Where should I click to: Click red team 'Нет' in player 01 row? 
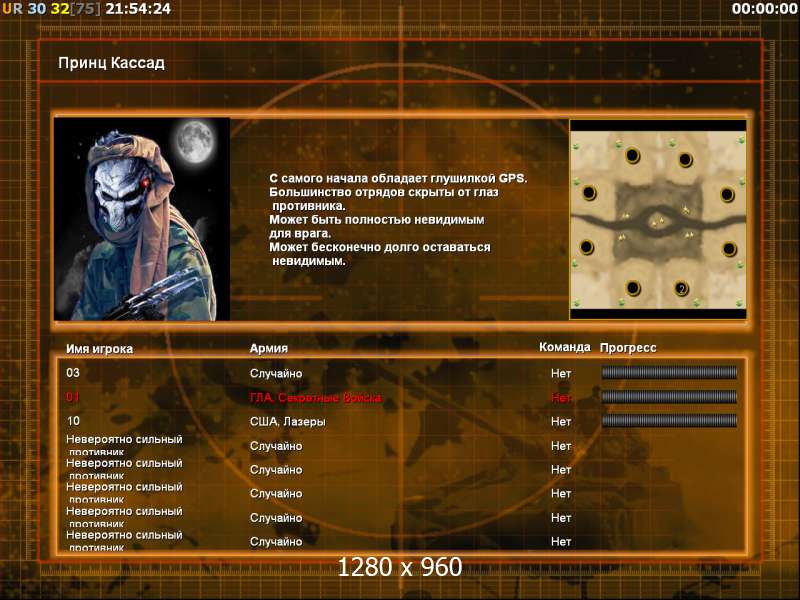[x=561, y=397]
